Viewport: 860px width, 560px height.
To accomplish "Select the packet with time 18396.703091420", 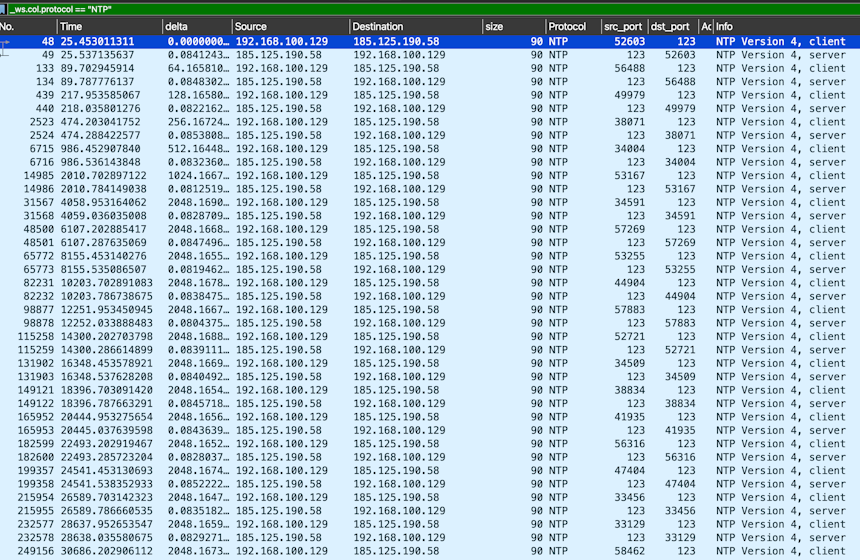I will point(430,390).
